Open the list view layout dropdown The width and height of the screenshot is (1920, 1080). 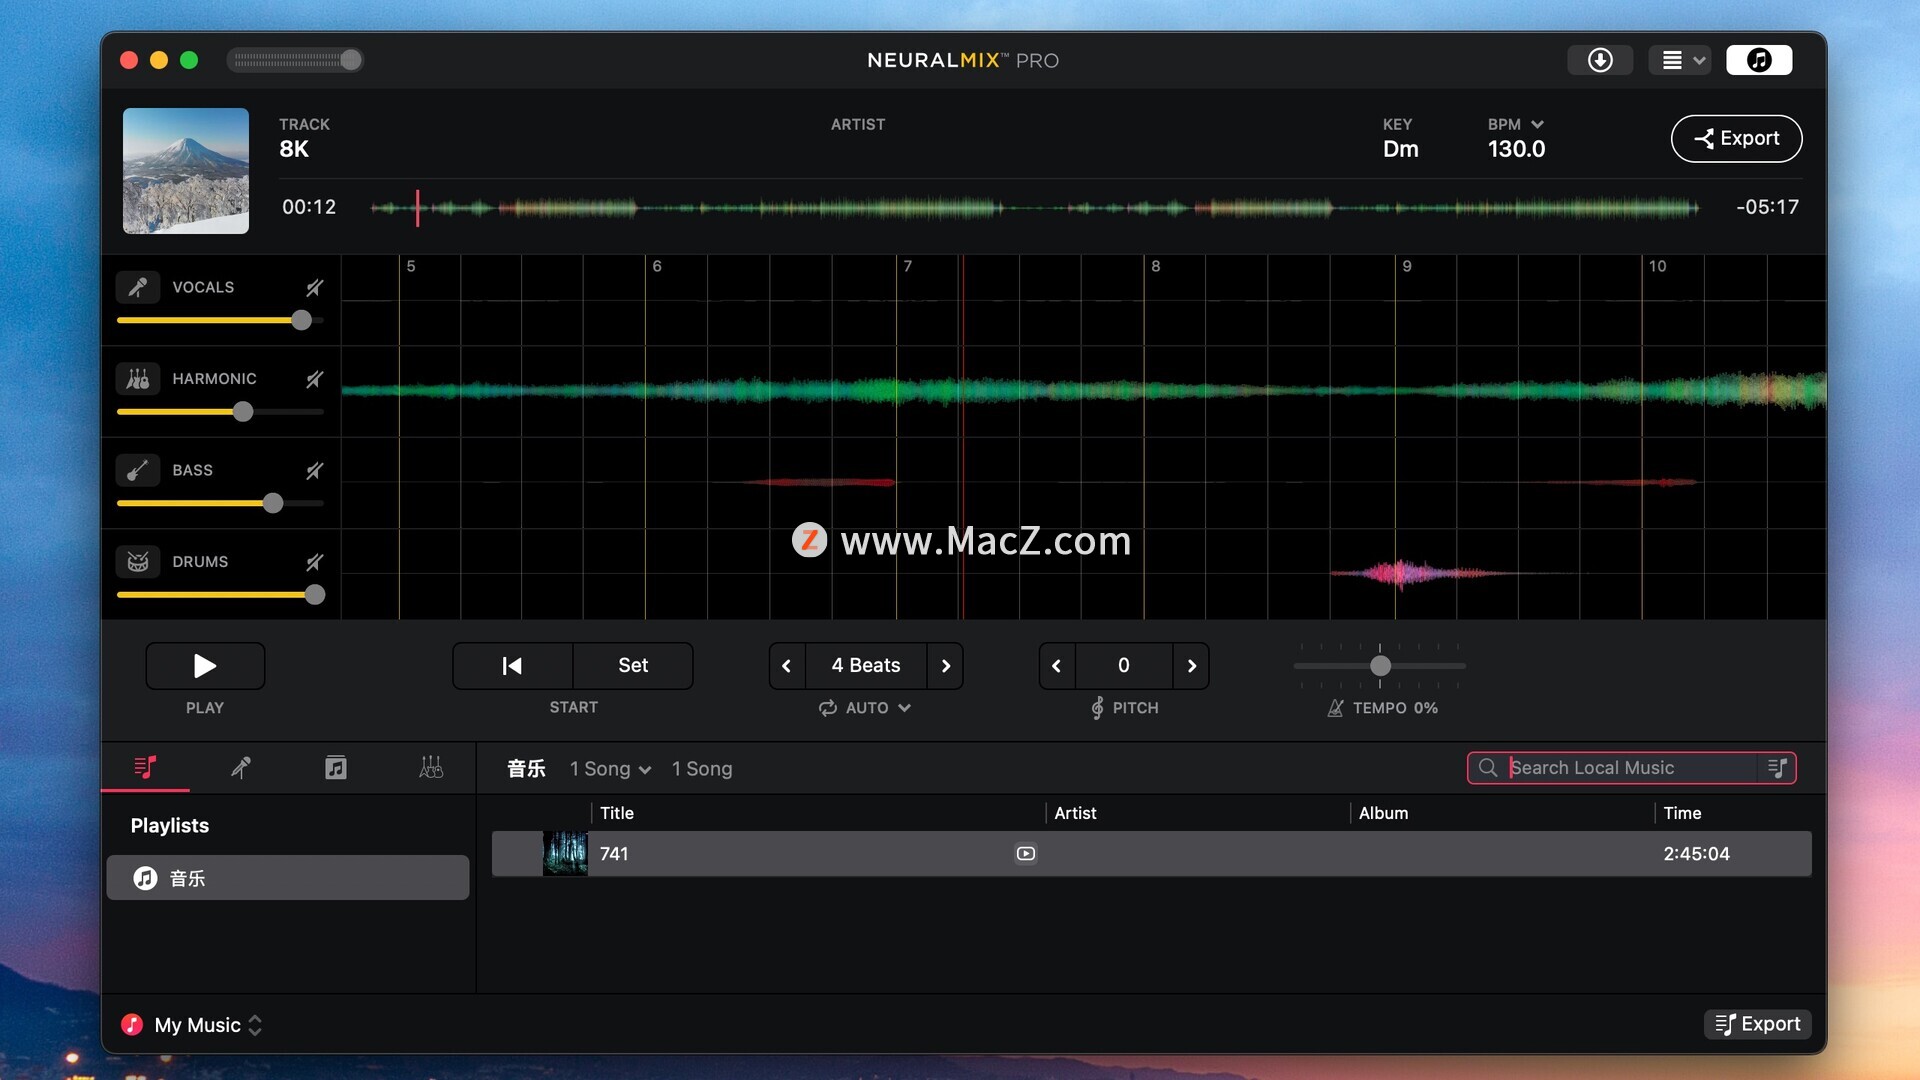click(x=1681, y=60)
